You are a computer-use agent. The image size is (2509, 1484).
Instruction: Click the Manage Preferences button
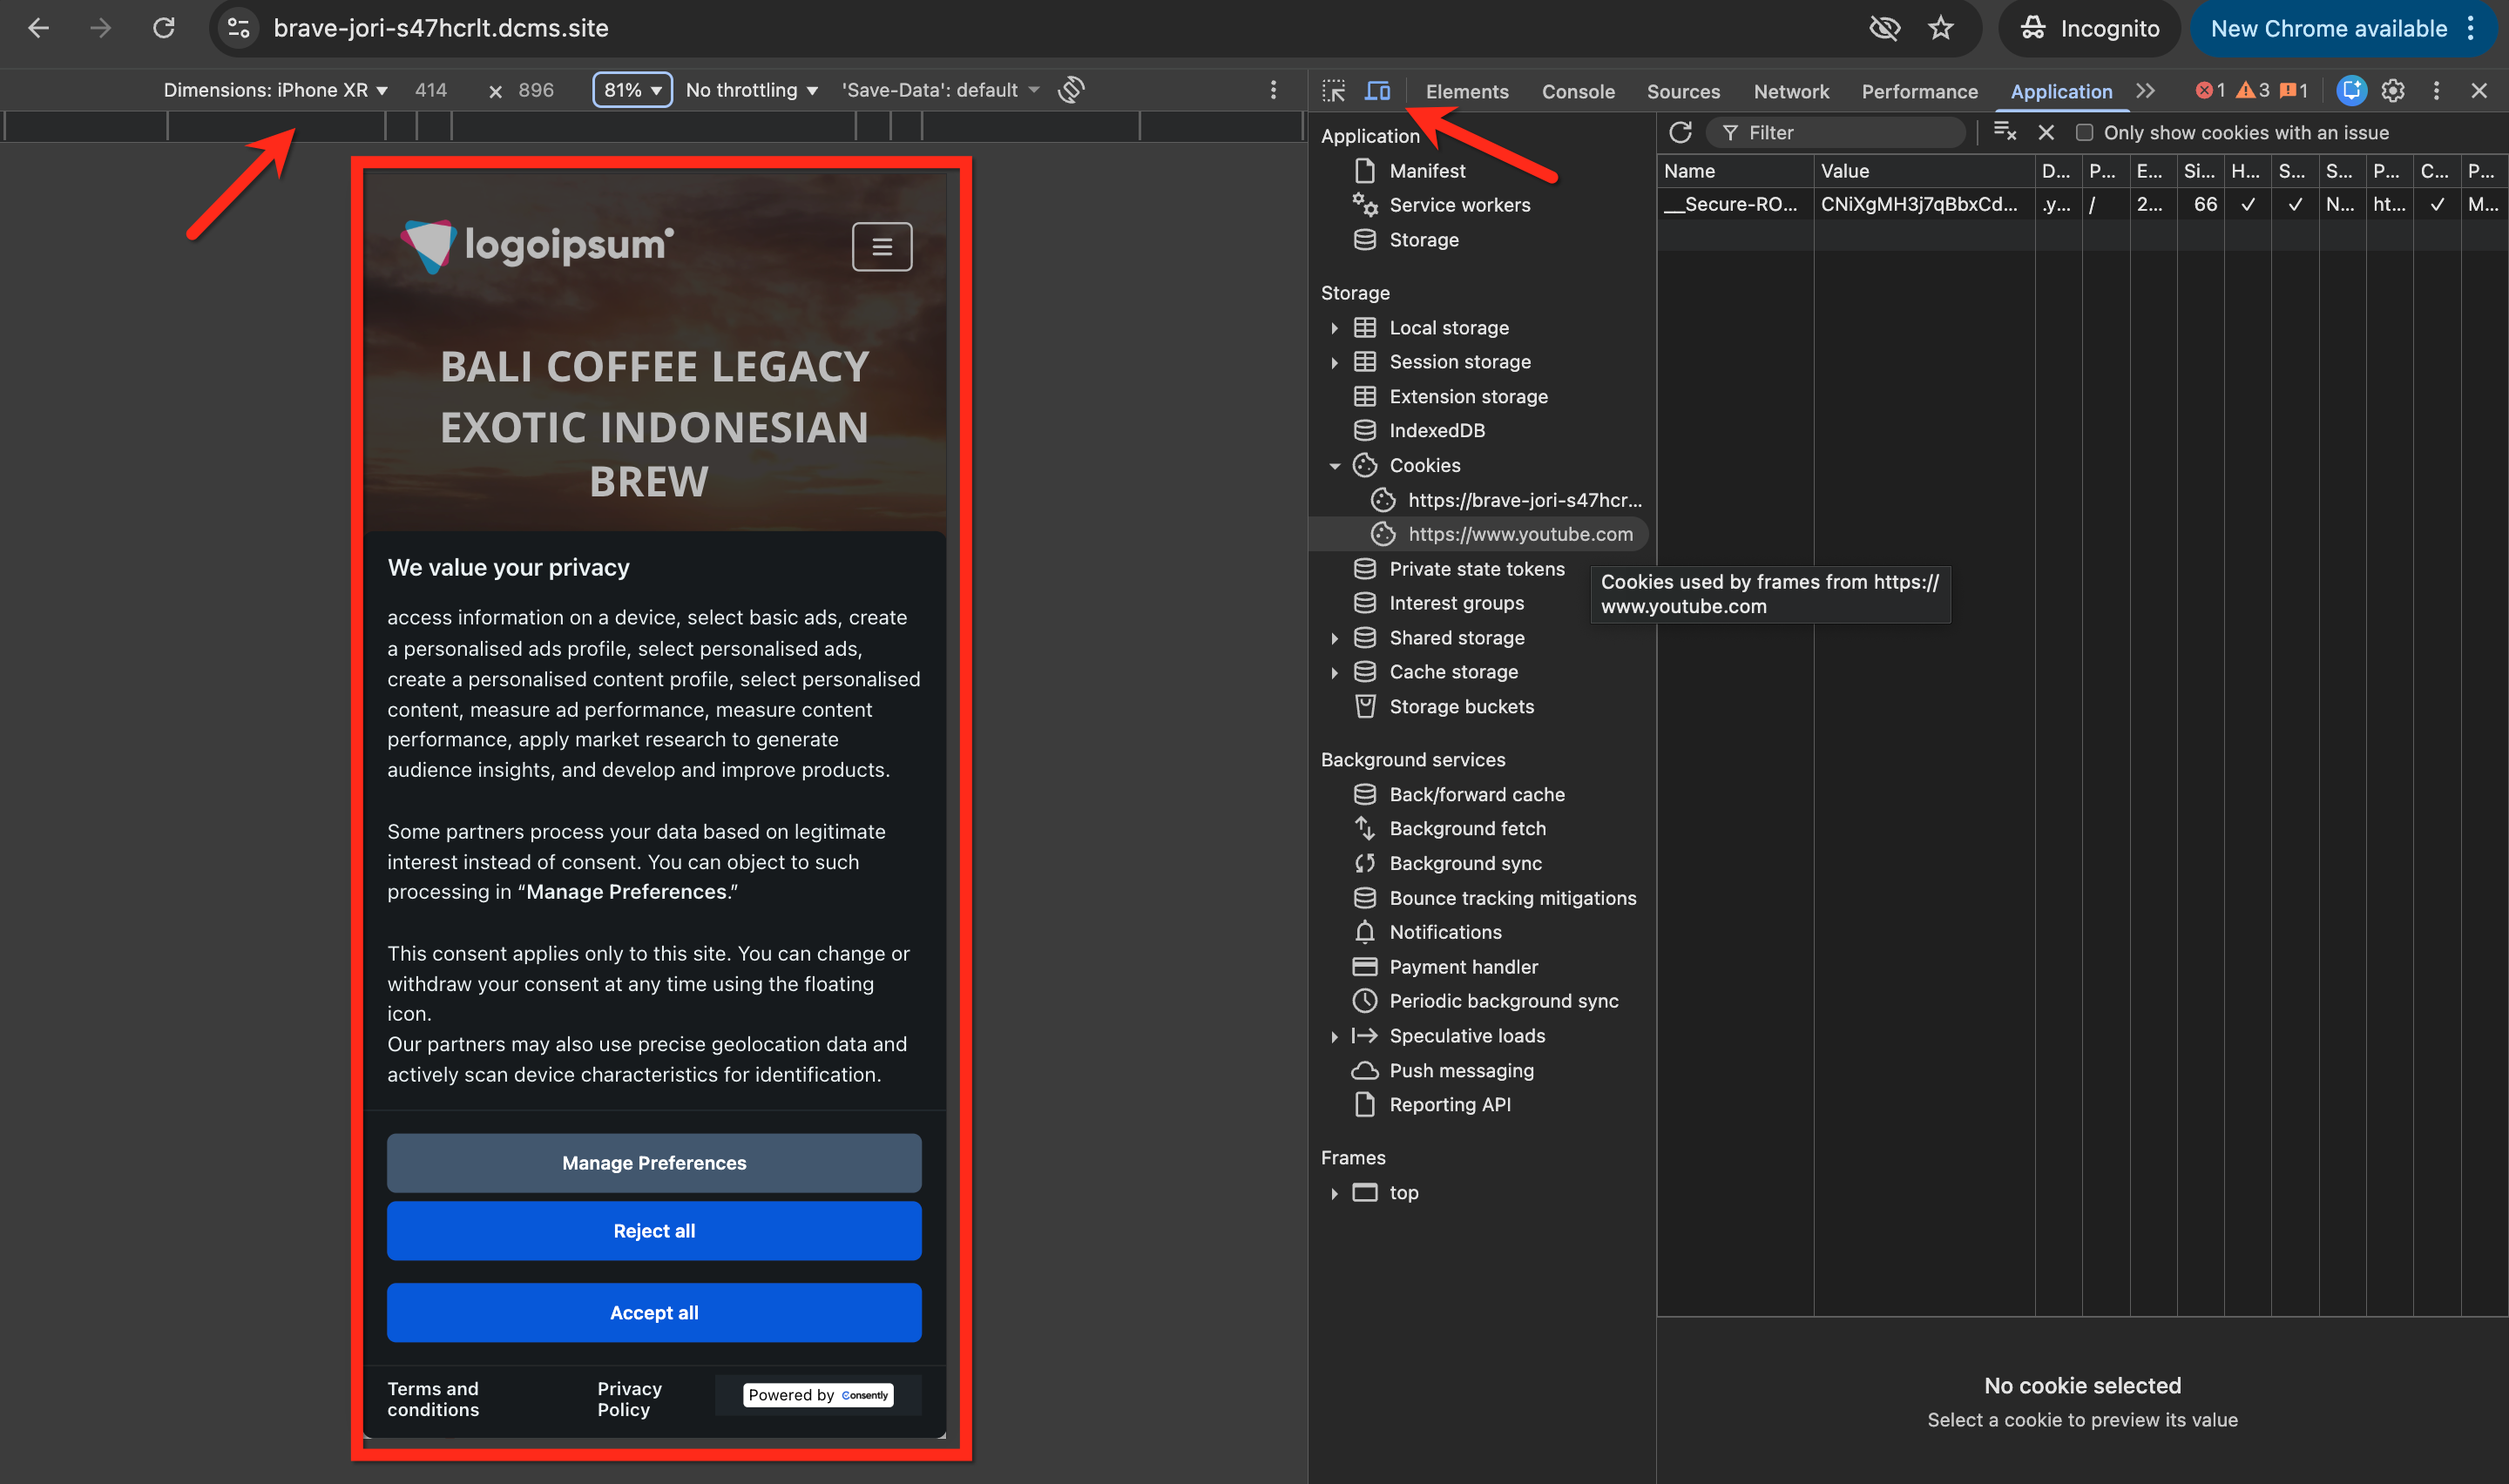tap(654, 1162)
